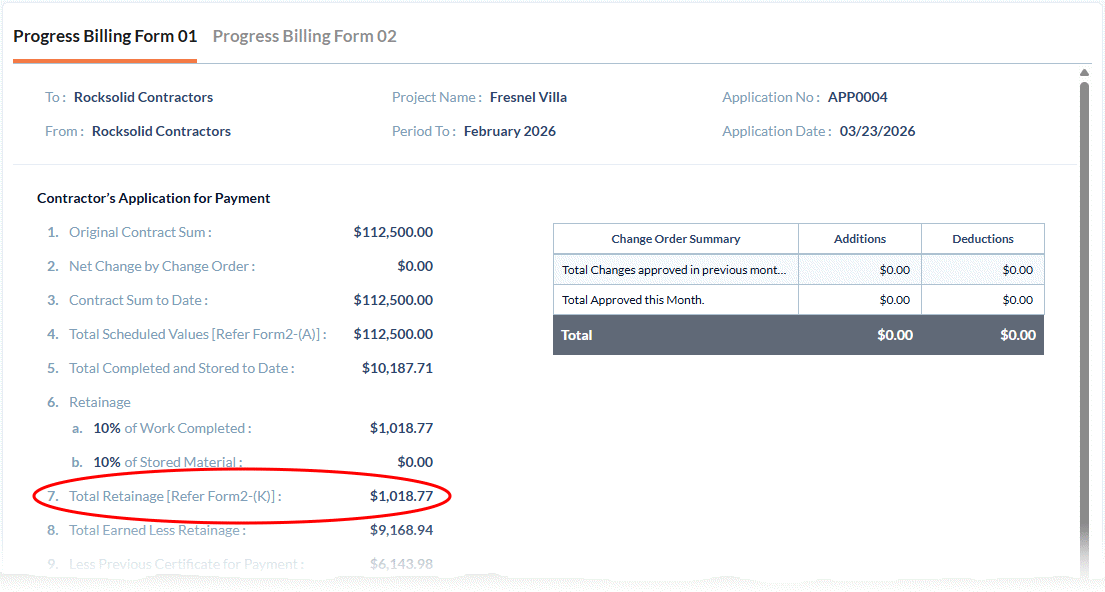Image resolution: width=1105 pixels, height=592 pixels.
Task: Select the Total Approved this Month row label
Action: point(633,300)
